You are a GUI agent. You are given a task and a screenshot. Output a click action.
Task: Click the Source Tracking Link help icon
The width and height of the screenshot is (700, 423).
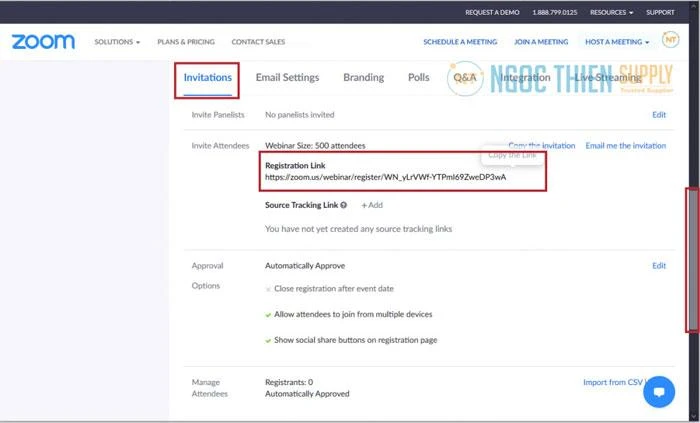point(344,205)
